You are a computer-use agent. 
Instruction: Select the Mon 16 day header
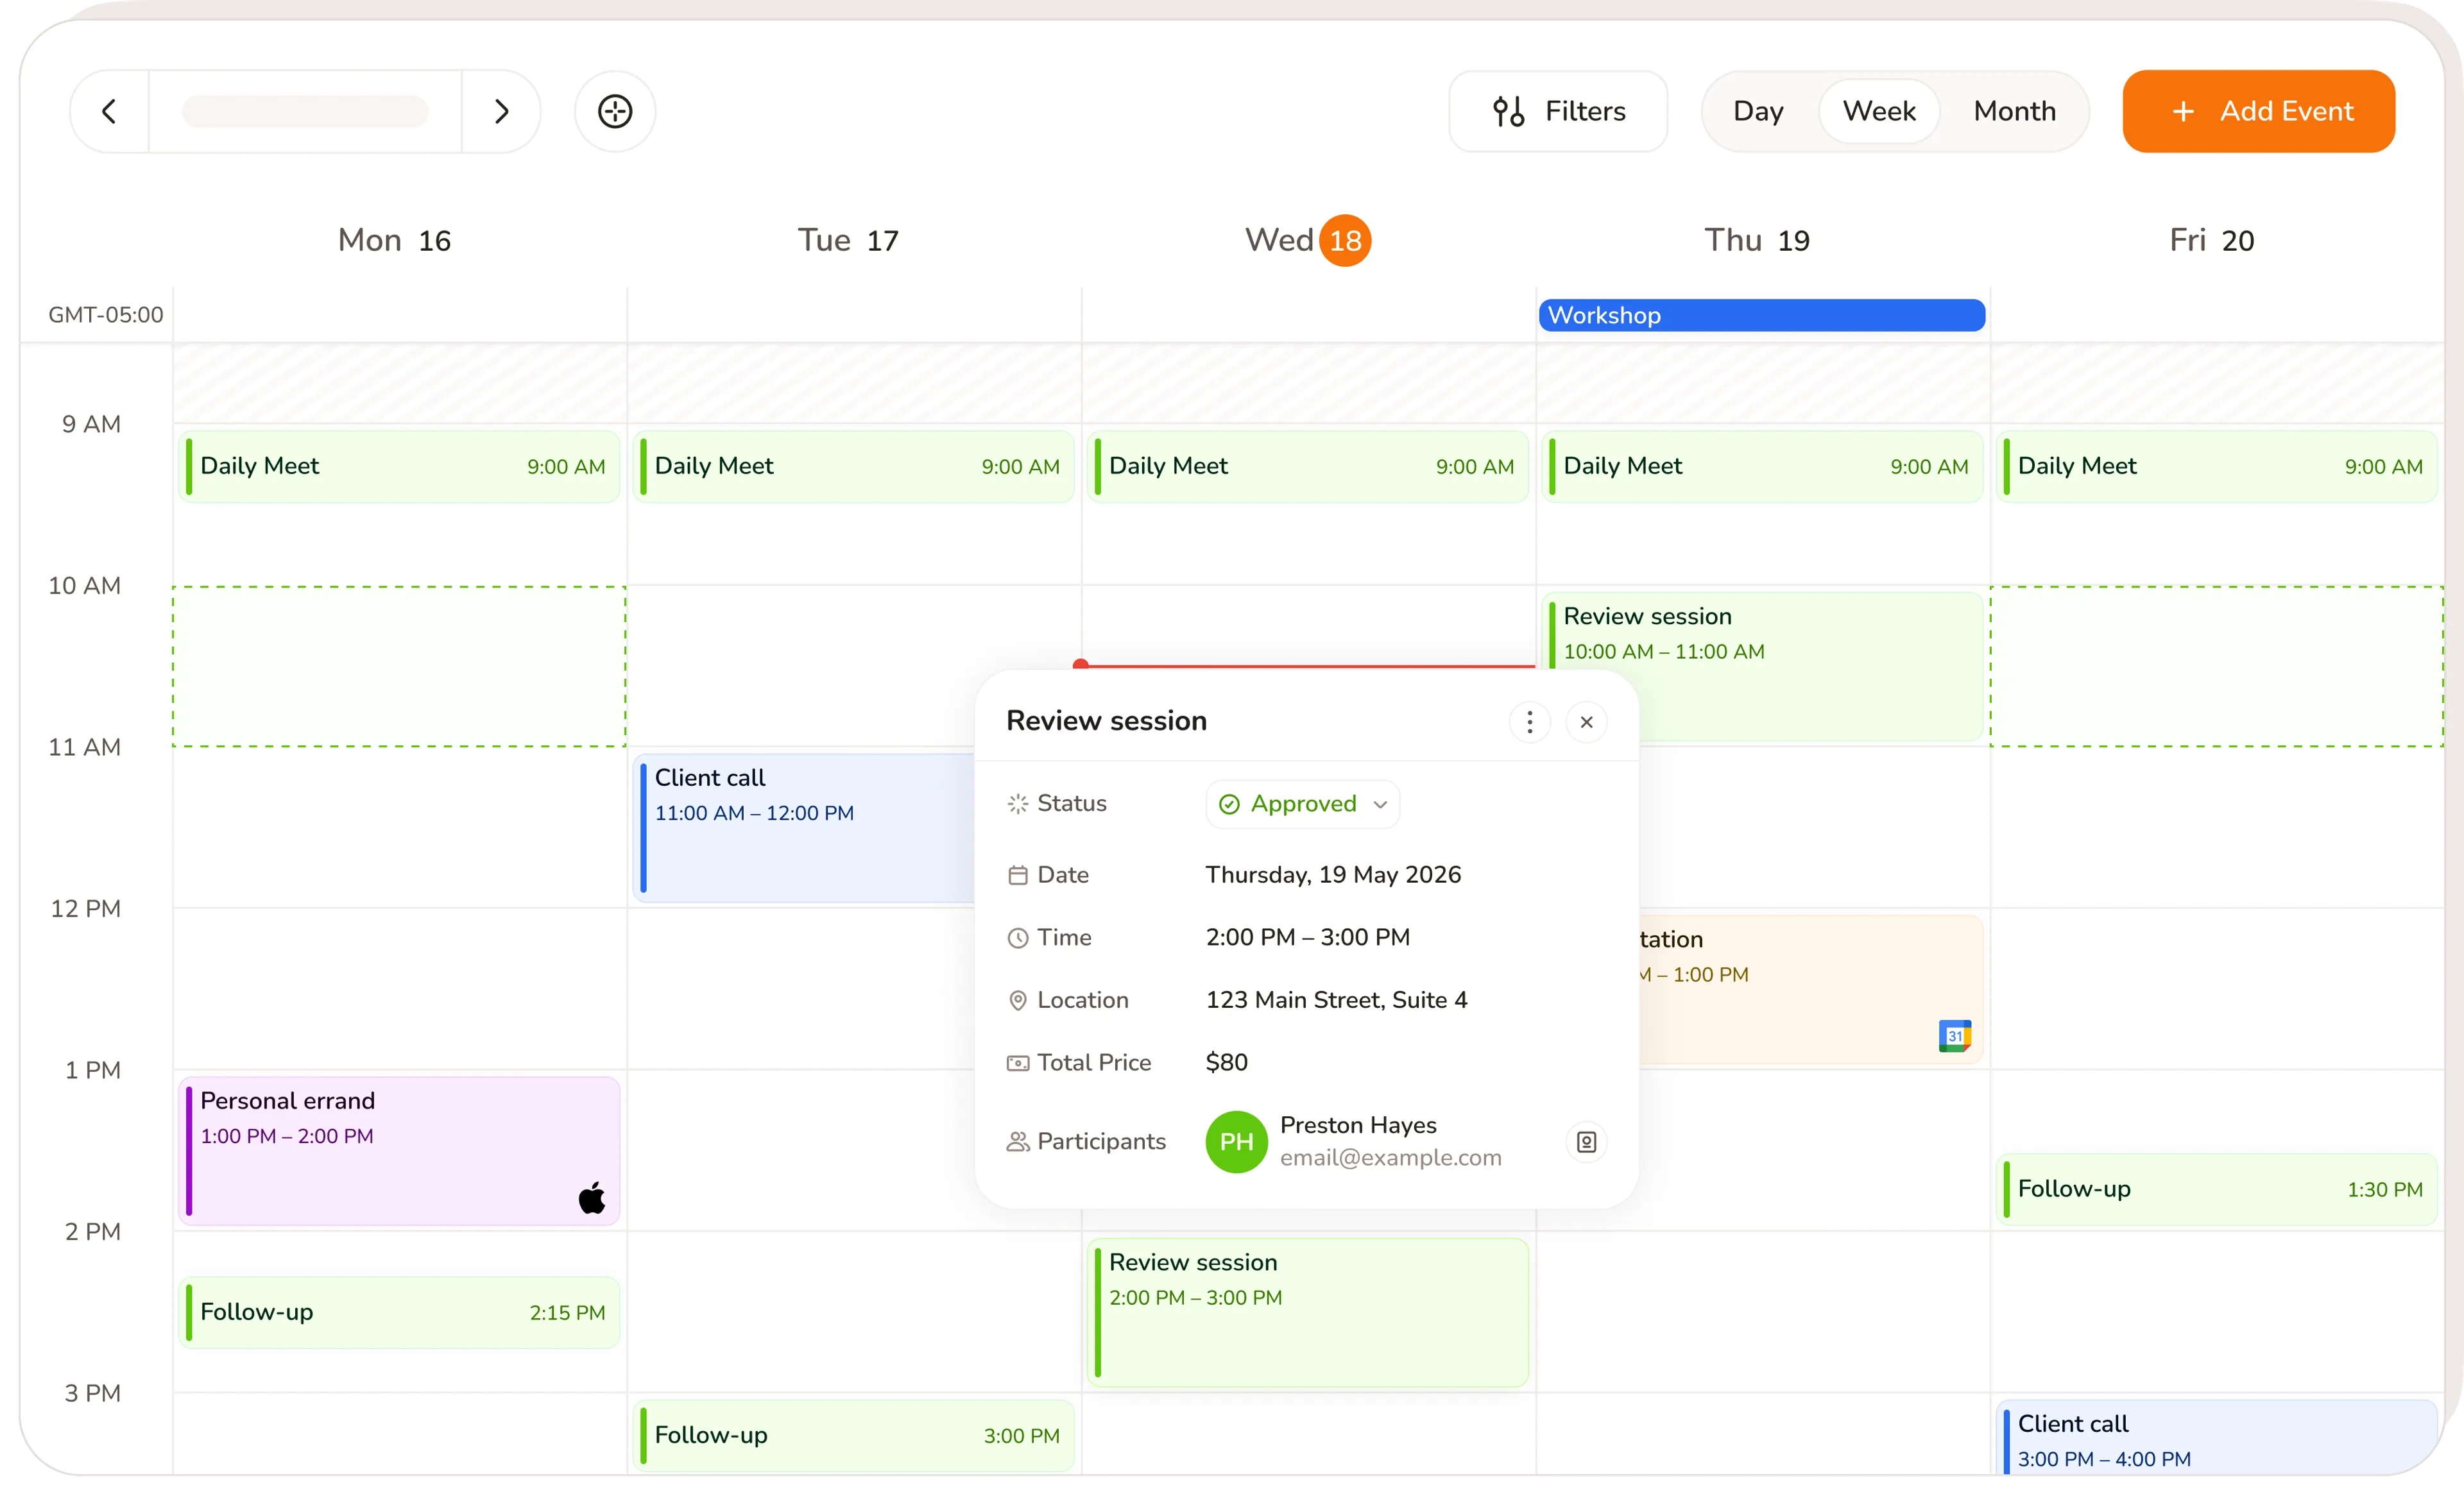coord(394,240)
